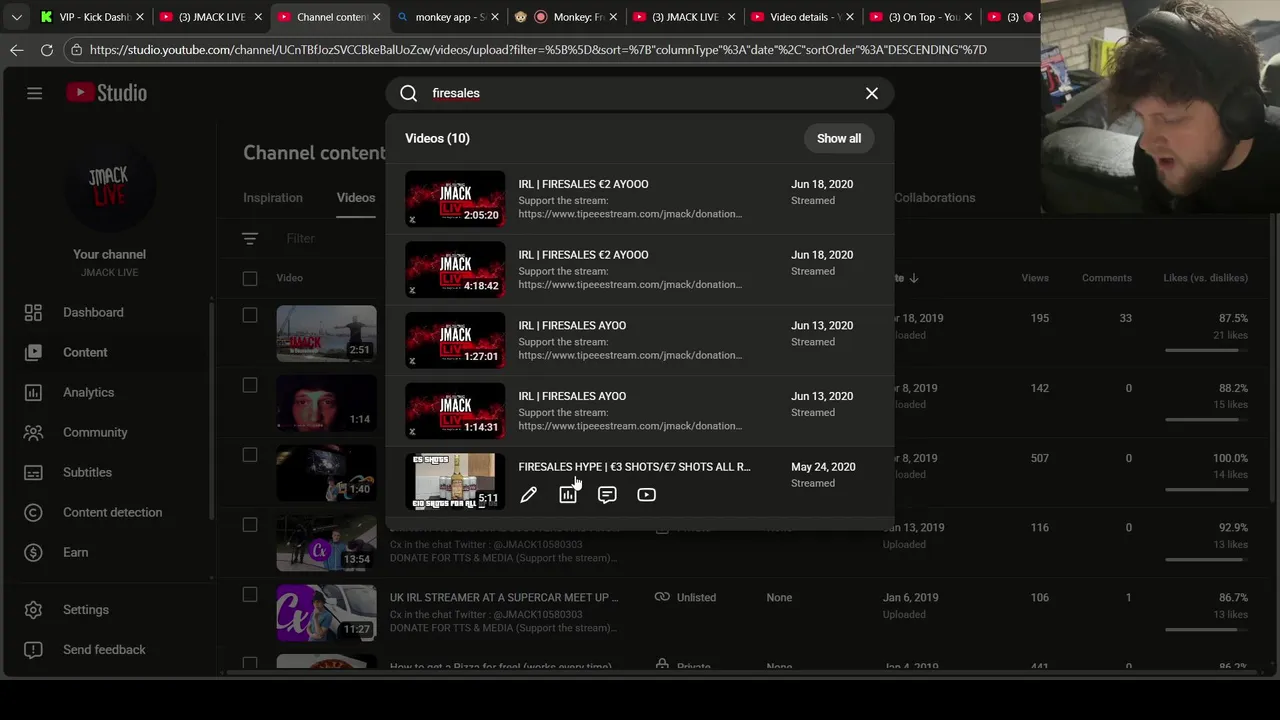1280x720 pixels.
Task: Click the firesales search text field
Action: click(x=640, y=93)
